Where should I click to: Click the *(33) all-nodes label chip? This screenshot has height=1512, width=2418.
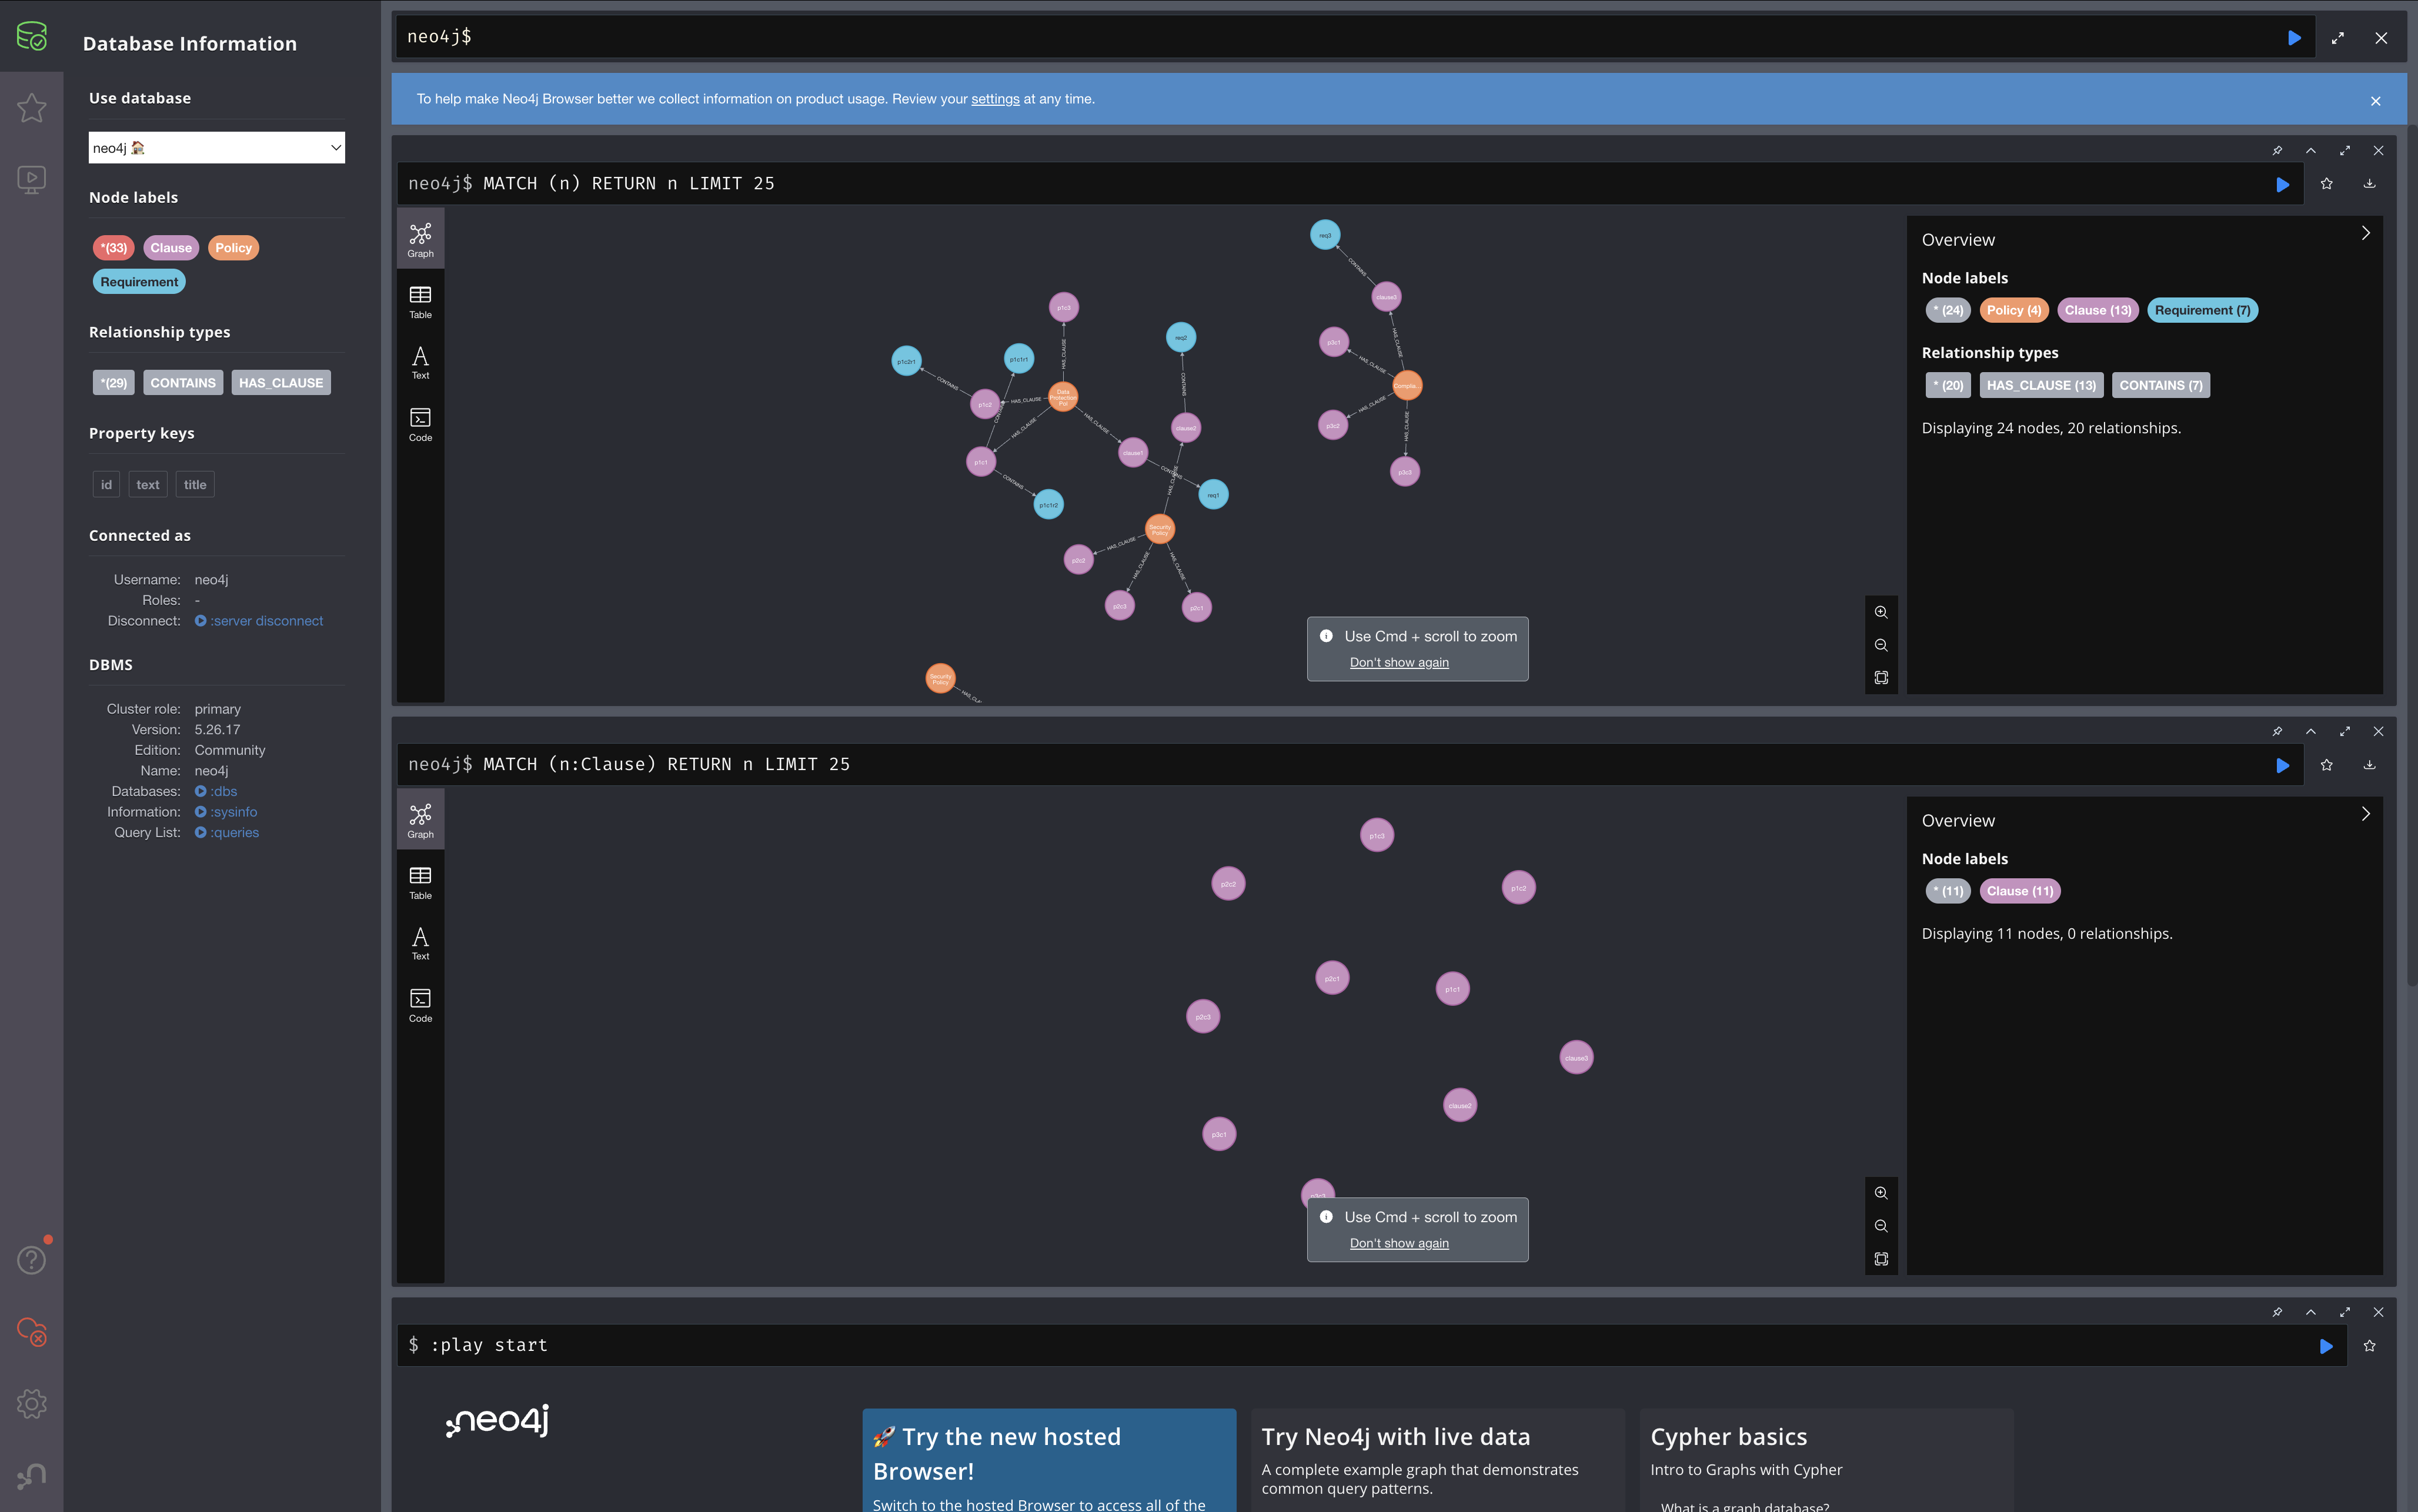coord(114,248)
